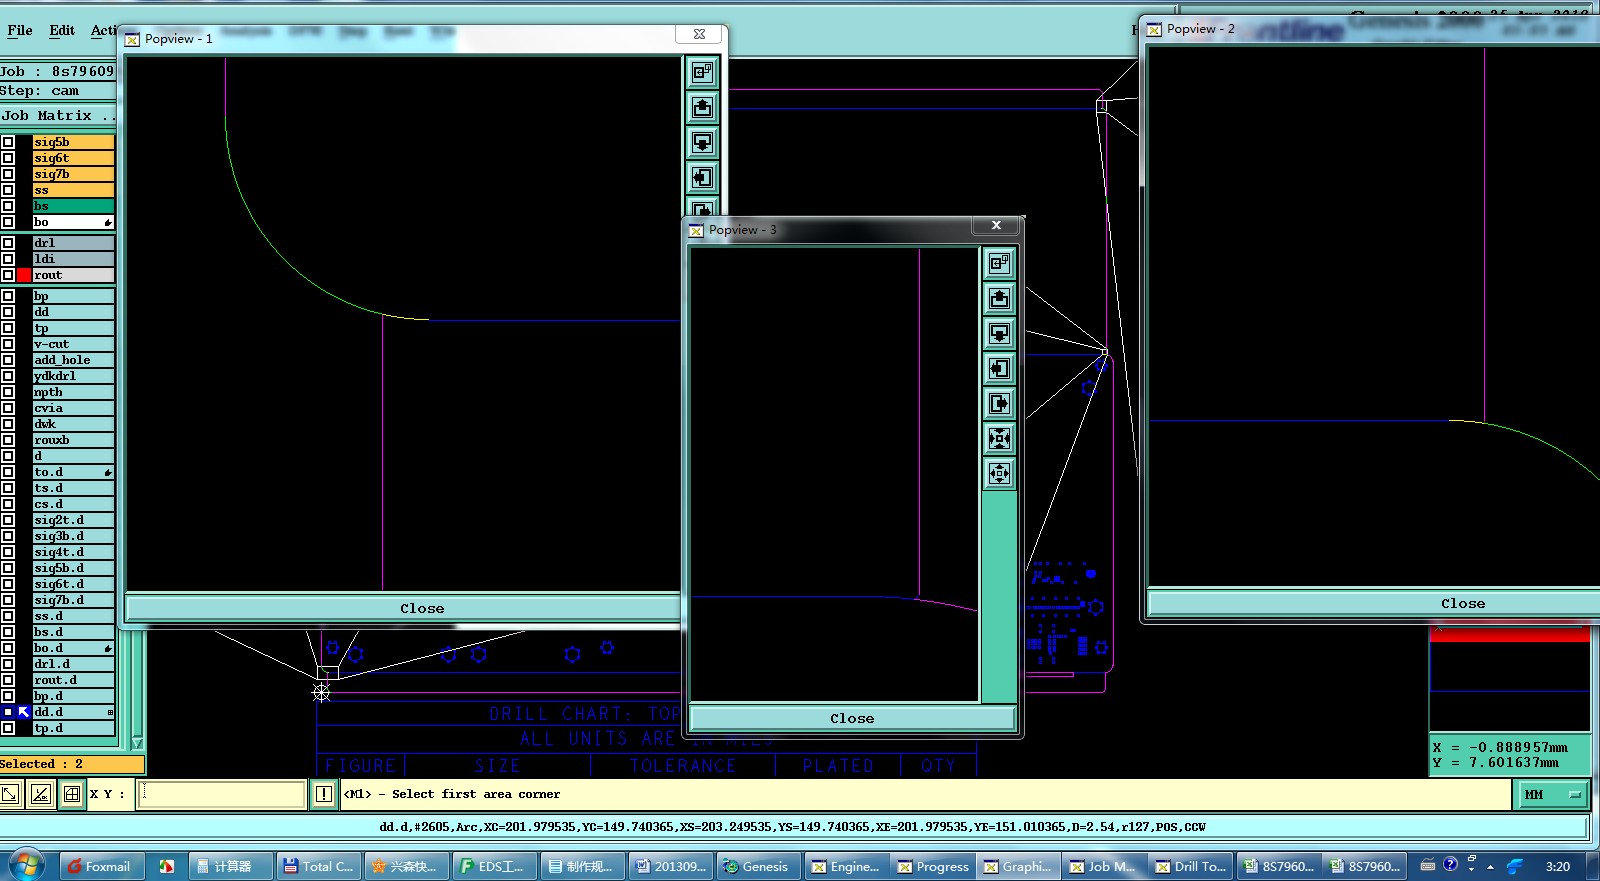Pan left in Popview 1 toolbar

(x=702, y=177)
